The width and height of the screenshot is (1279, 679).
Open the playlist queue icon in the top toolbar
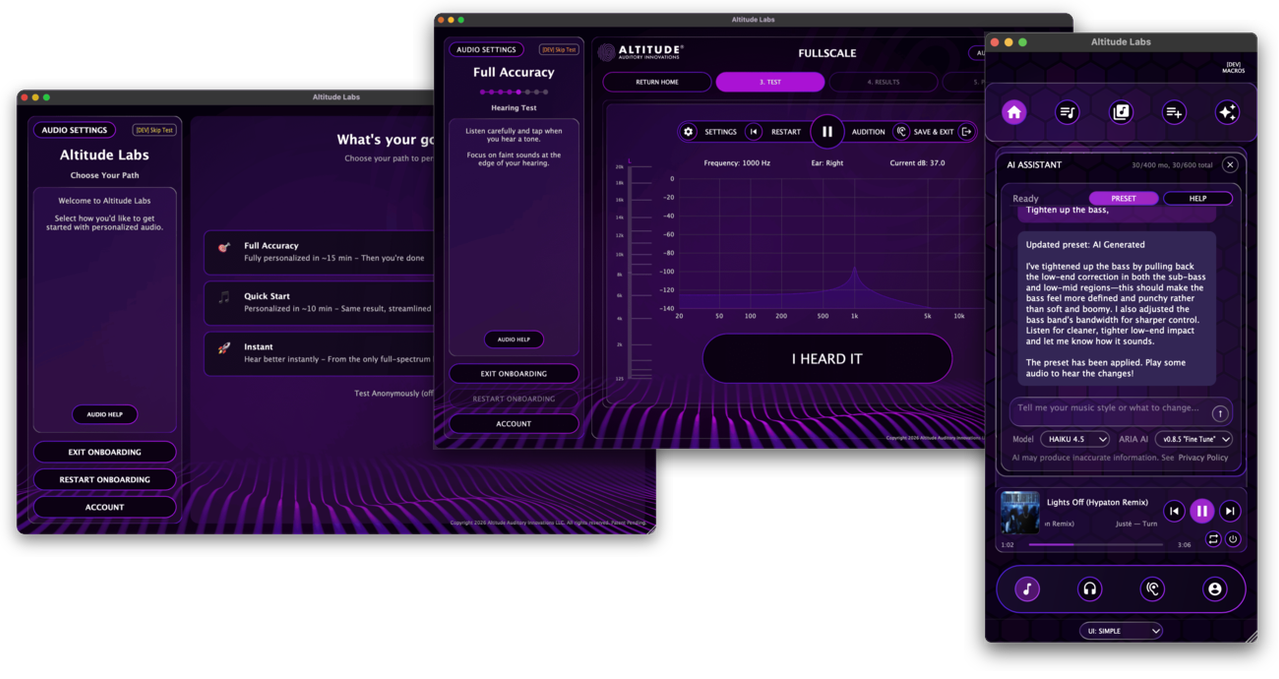pos(1067,112)
